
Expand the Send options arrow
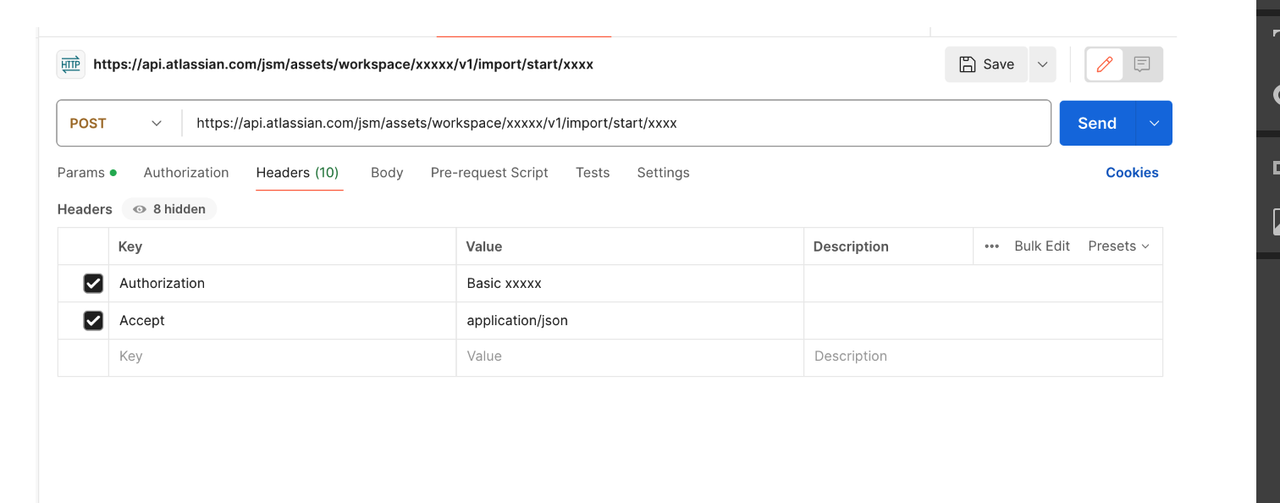pyautogui.click(x=1154, y=123)
